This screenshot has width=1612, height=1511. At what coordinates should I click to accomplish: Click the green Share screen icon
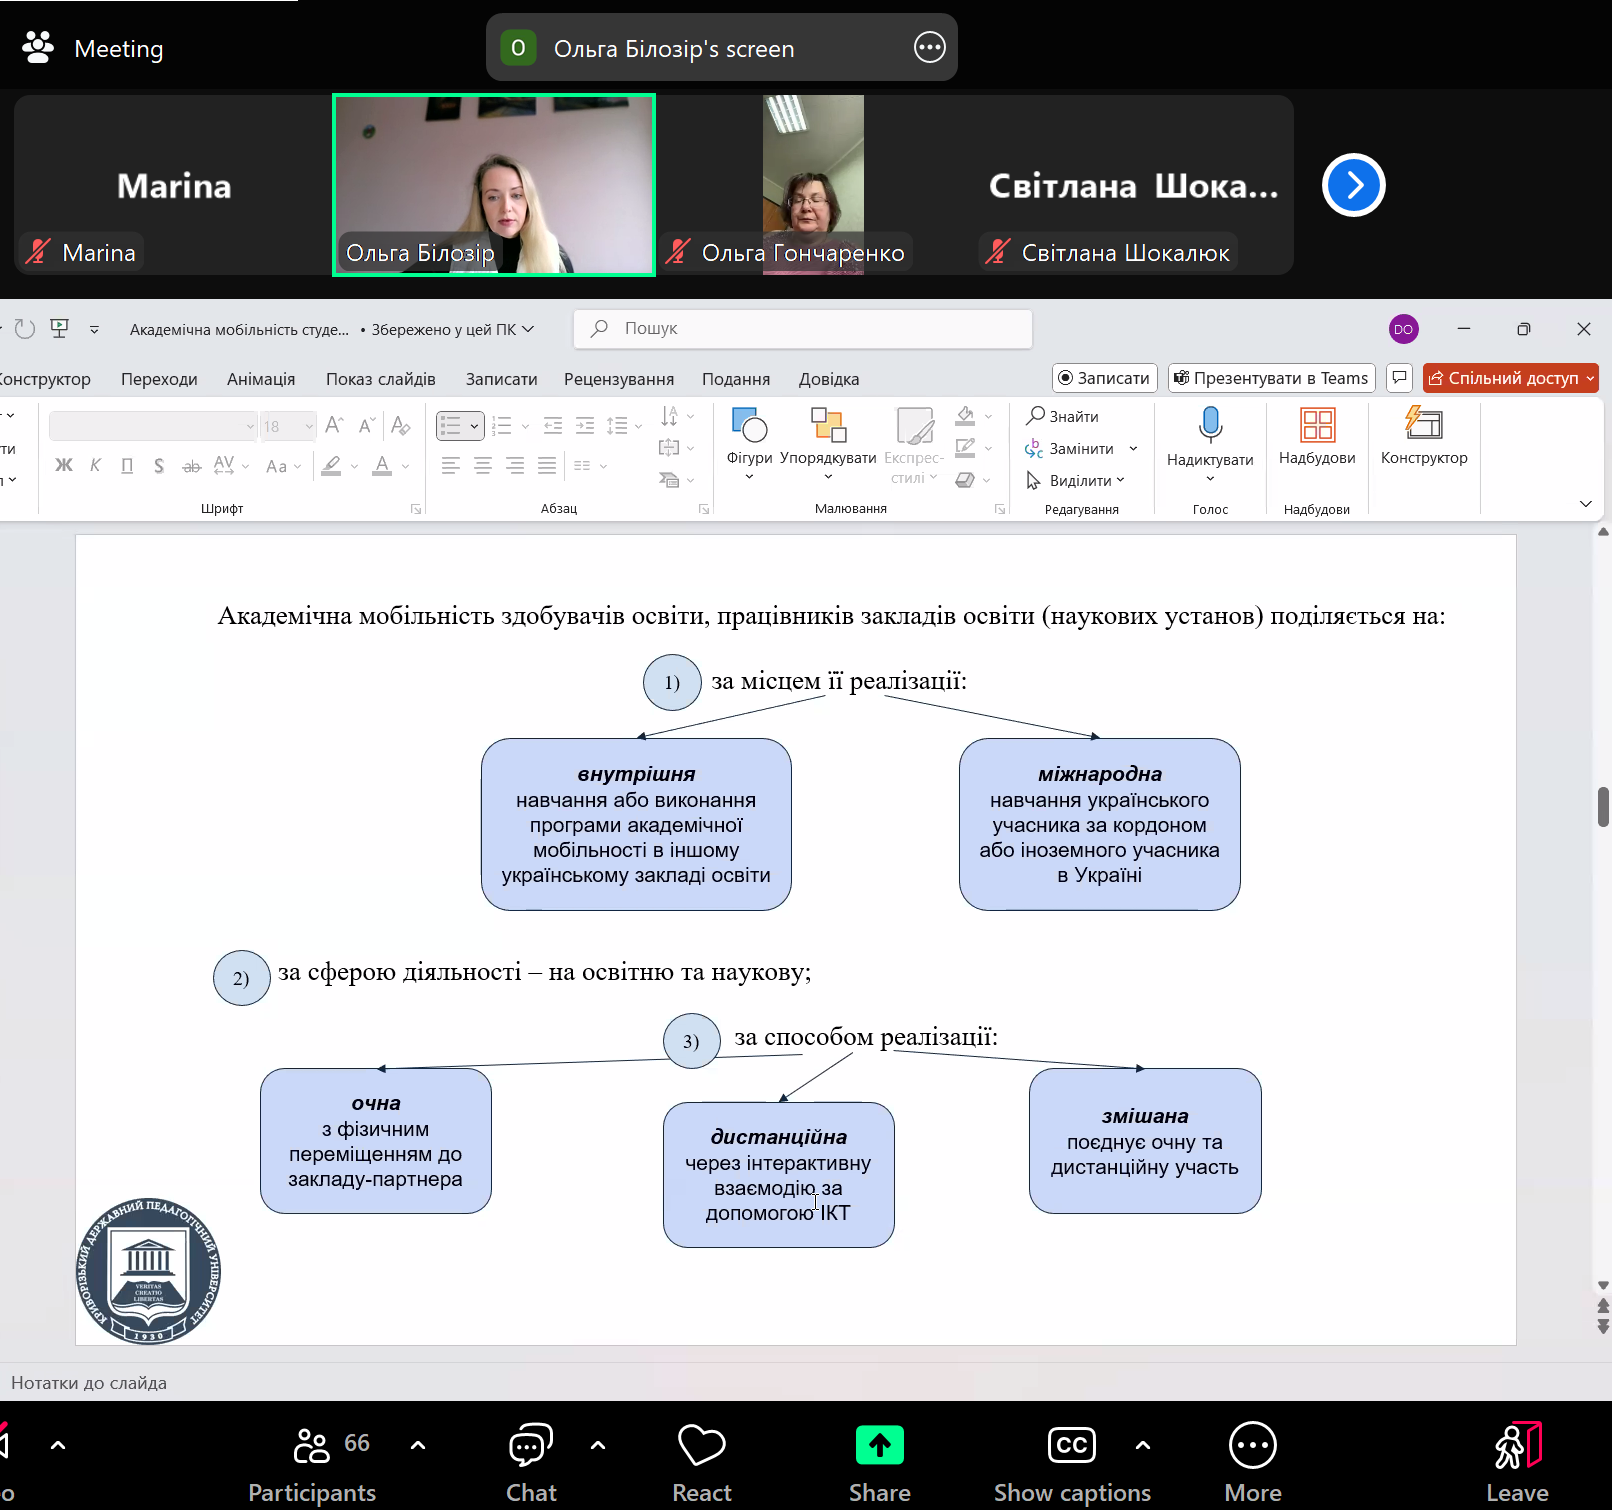point(879,1446)
